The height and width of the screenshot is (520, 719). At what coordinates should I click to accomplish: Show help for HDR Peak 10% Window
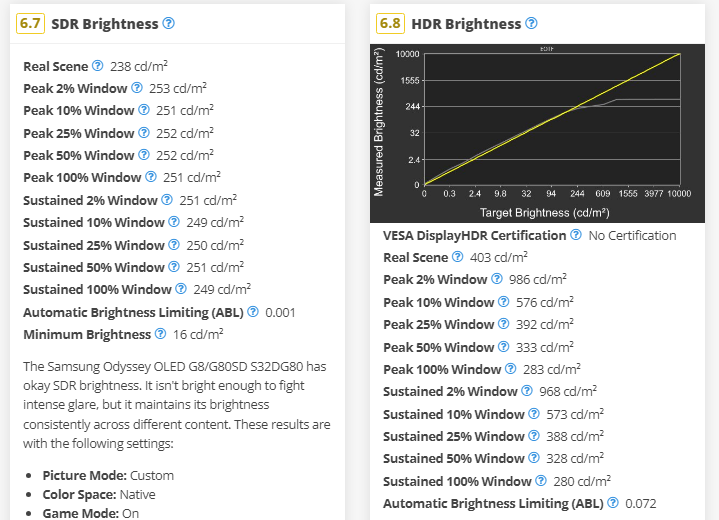[x=503, y=302]
